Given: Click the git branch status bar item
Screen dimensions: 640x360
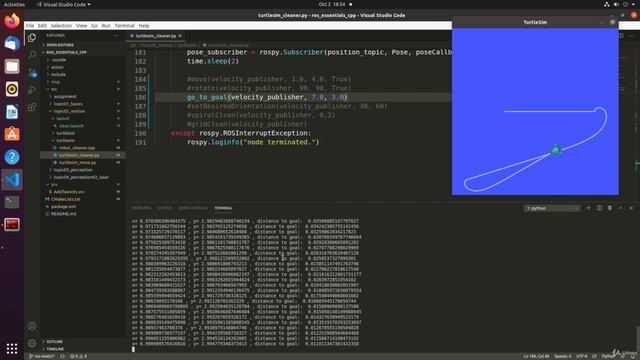Looking at the screenshot, I should click(42, 356).
